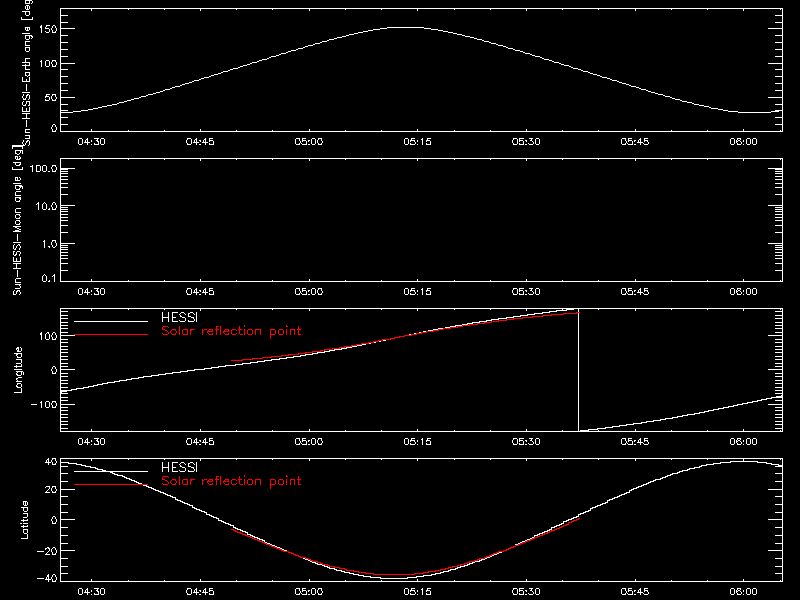
Task: Click the 20 tick label on Latitude axis
Action: (x=51, y=490)
